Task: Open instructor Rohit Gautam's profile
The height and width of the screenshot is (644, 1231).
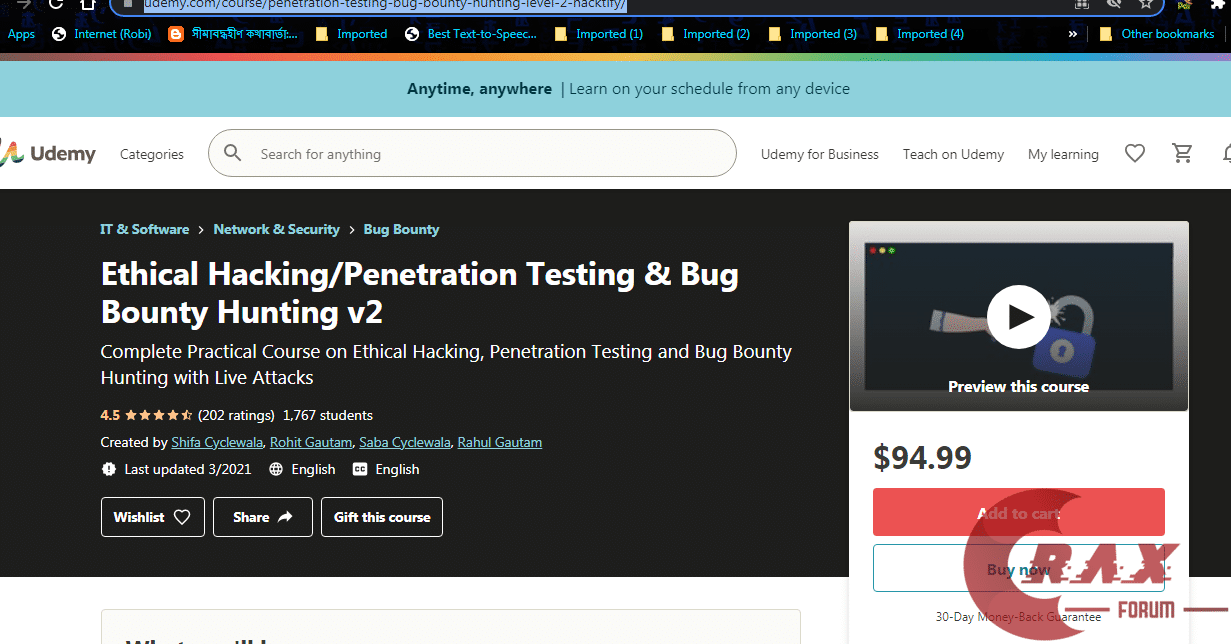Action: (x=311, y=442)
